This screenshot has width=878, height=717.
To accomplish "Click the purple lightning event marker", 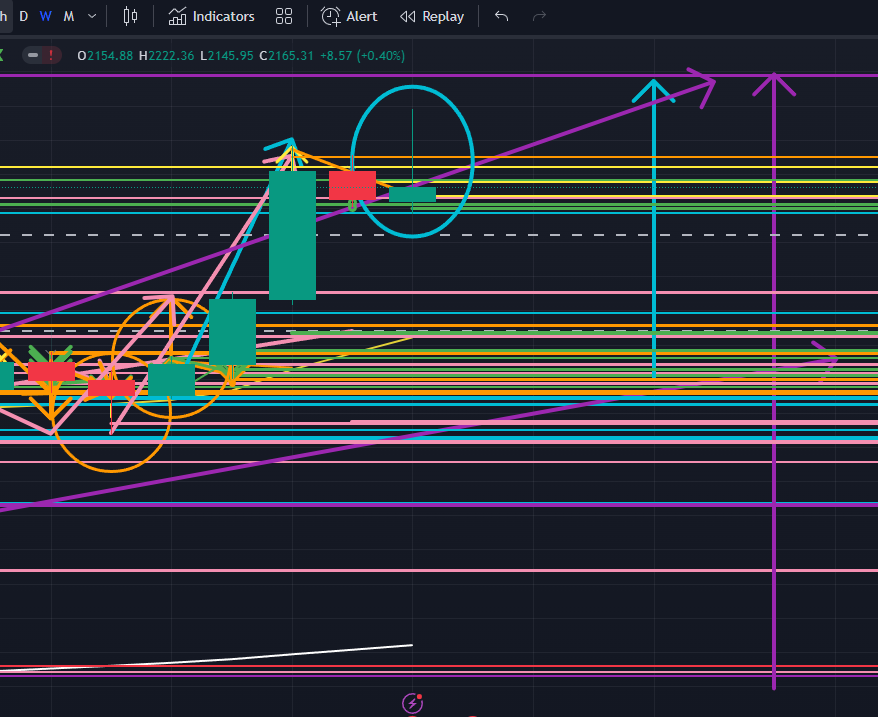I will 412,703.
